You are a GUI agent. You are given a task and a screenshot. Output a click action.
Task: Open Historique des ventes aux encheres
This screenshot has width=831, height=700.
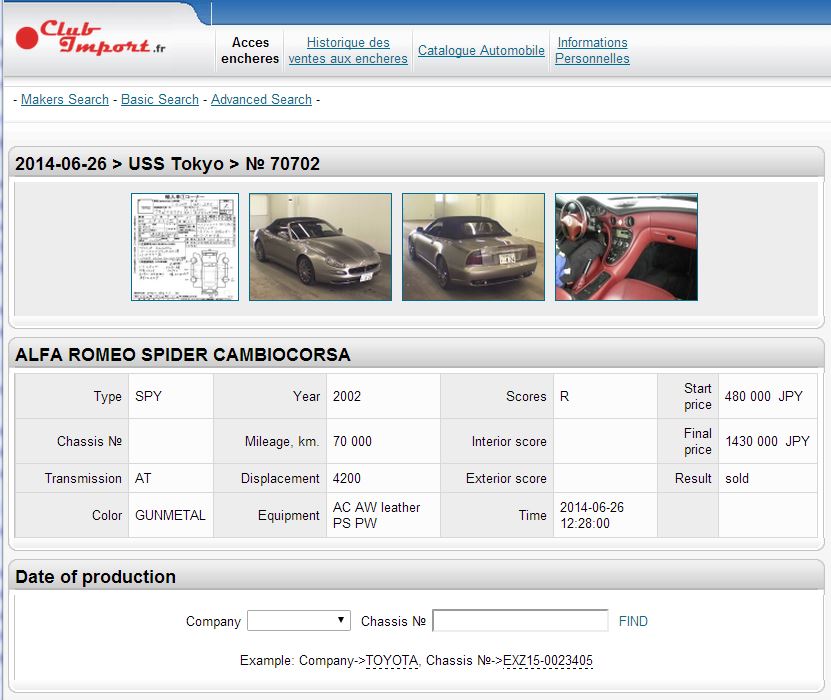348,50
